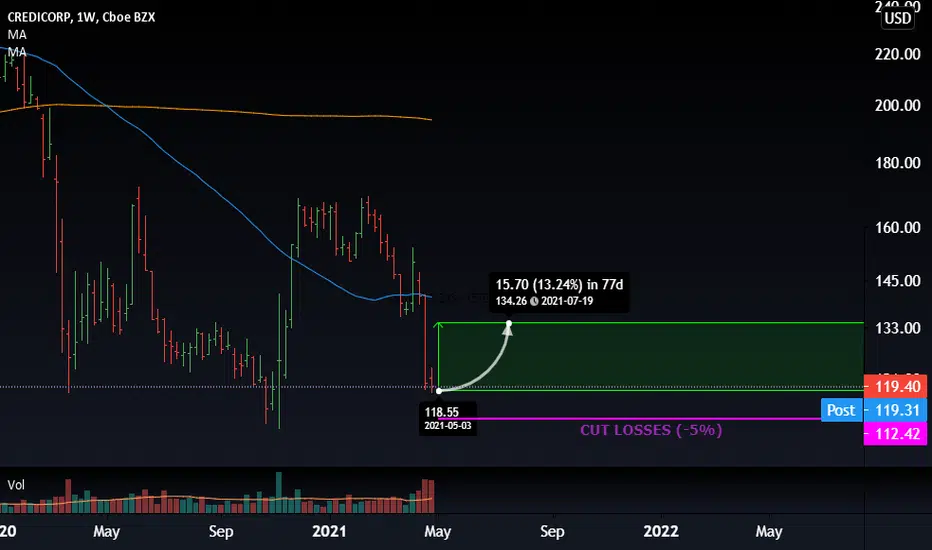Click the blue 119.31 post-market price label
Screen dimensions: 932x550
895,410
